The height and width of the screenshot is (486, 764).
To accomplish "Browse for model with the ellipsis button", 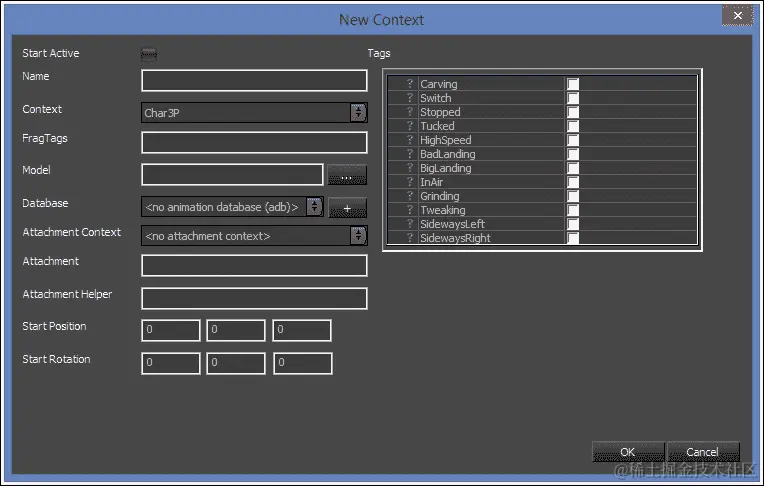I will tap(347, 175).
